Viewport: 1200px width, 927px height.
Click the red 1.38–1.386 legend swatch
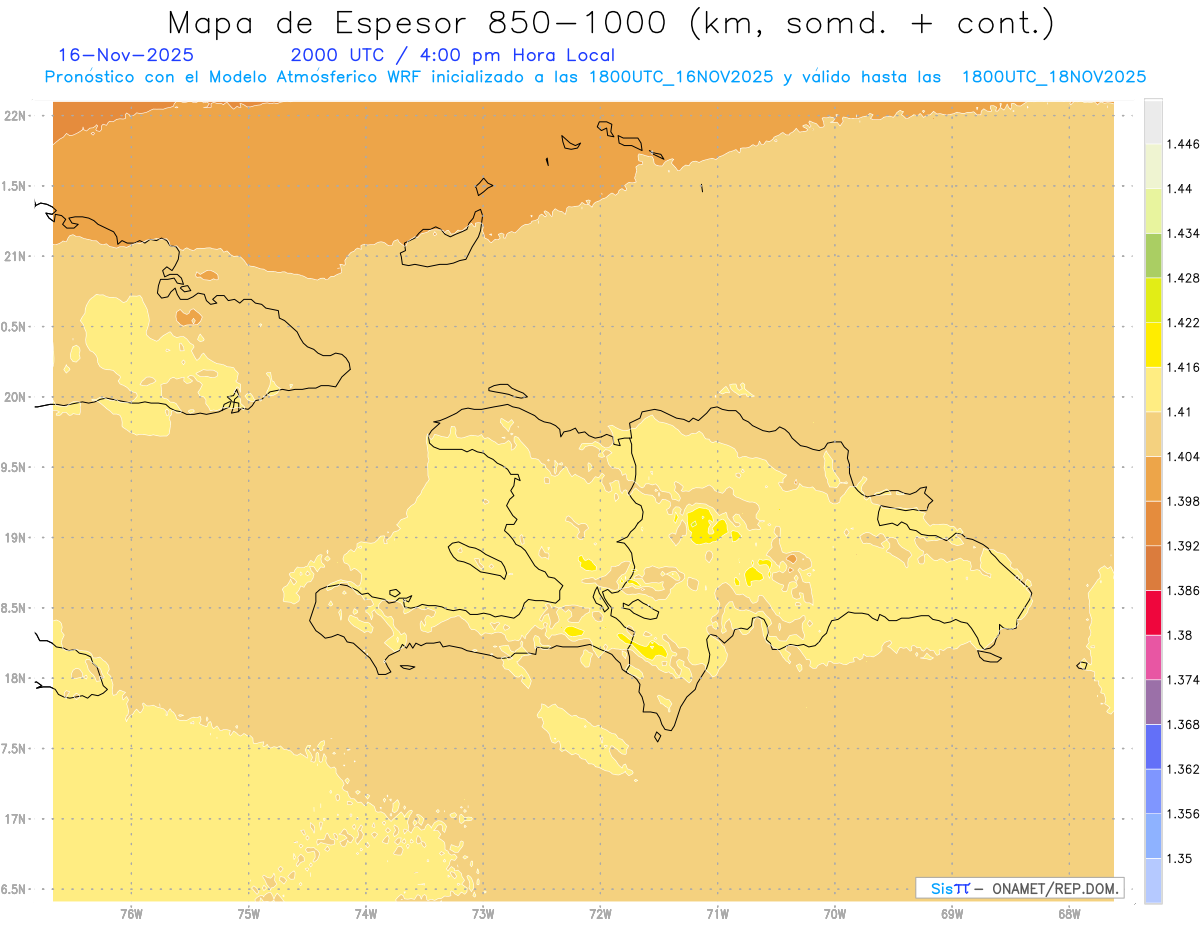(x=1153, y=612)
